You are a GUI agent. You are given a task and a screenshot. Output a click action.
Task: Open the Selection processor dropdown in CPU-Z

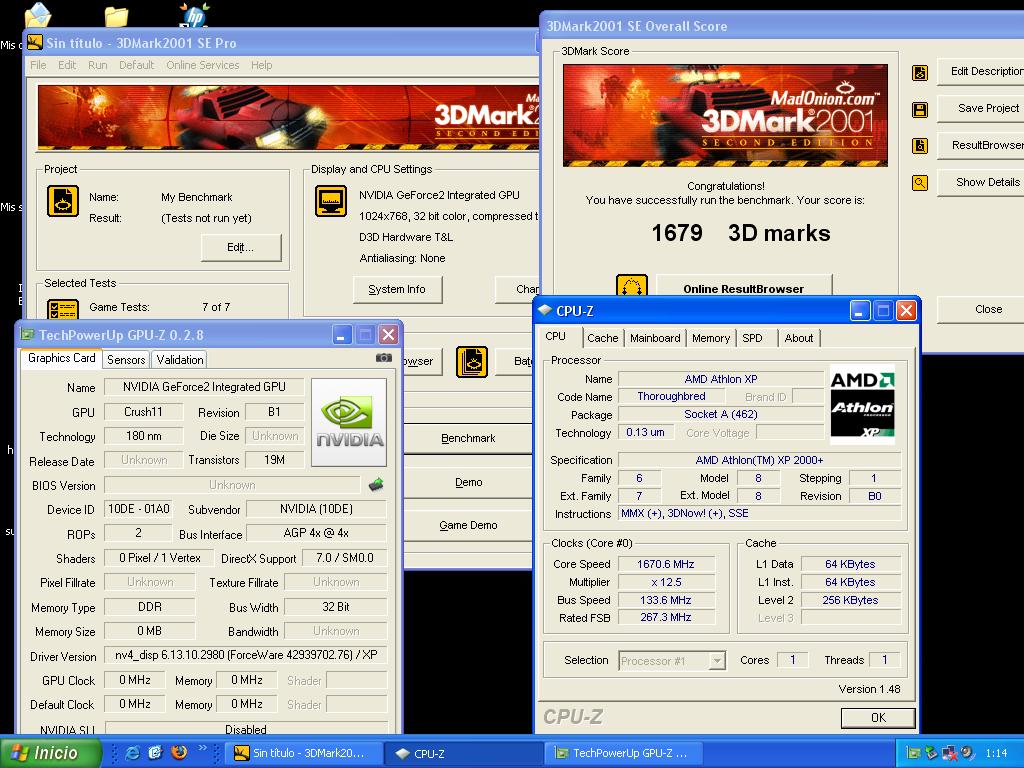[x=717, y=661]
